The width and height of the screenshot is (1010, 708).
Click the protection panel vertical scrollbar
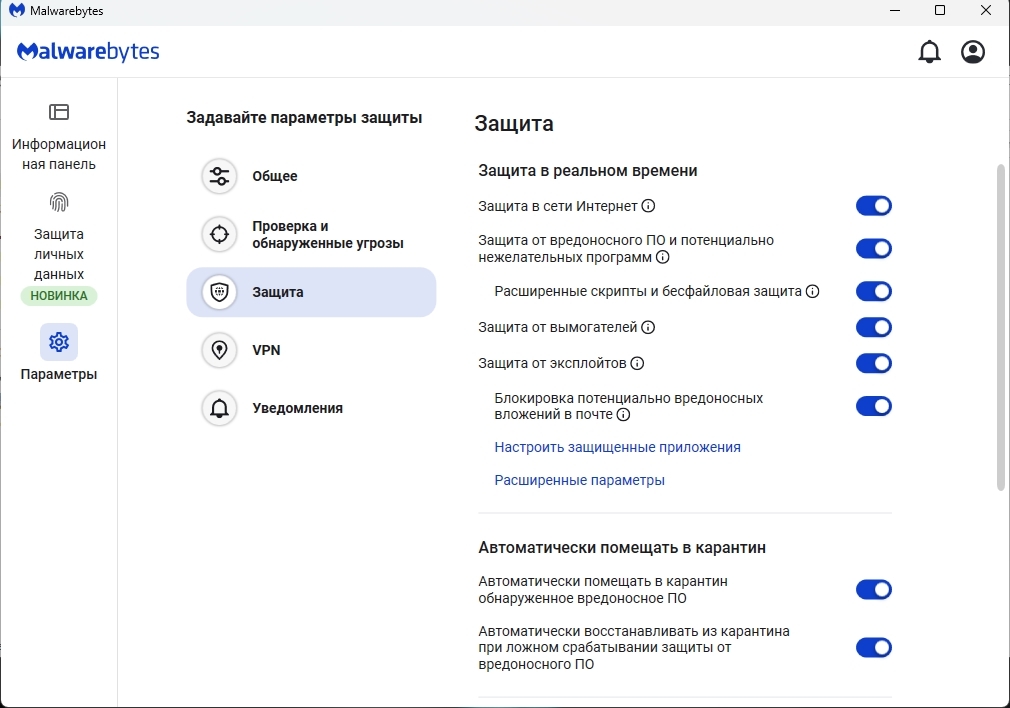[1000, 327]
